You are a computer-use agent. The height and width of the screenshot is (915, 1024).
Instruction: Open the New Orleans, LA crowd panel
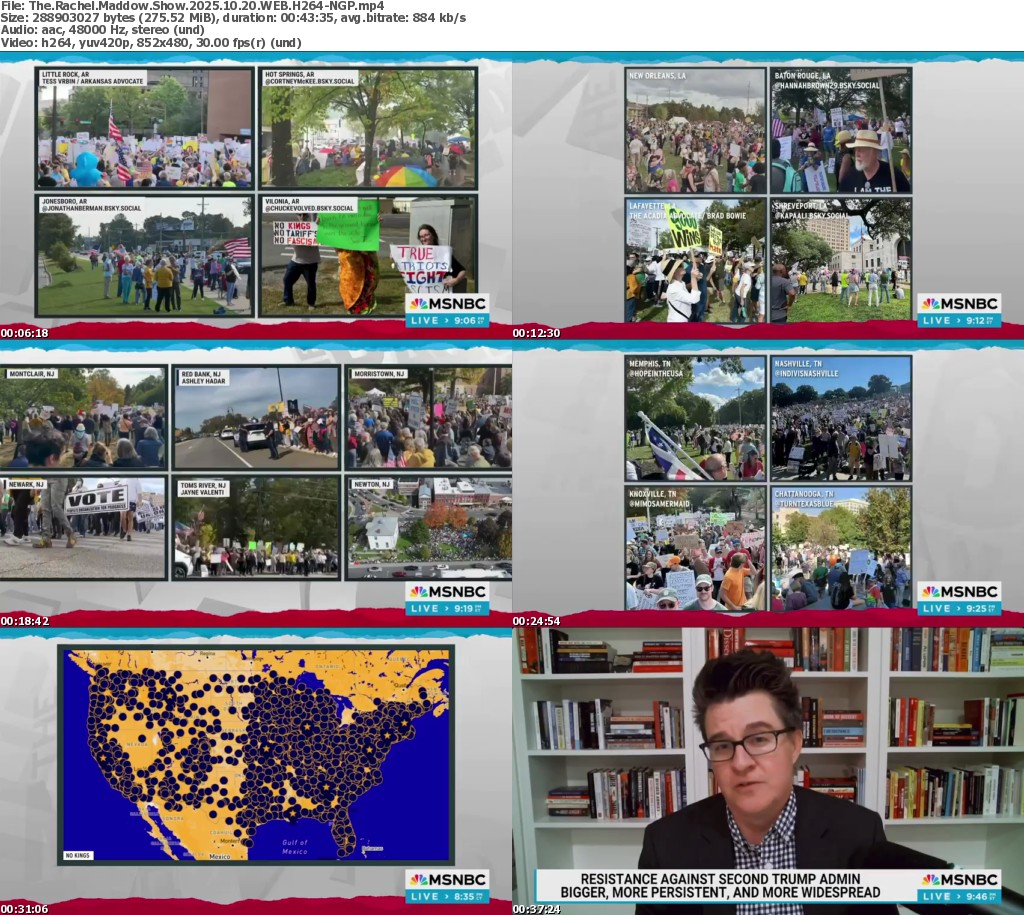695,130
